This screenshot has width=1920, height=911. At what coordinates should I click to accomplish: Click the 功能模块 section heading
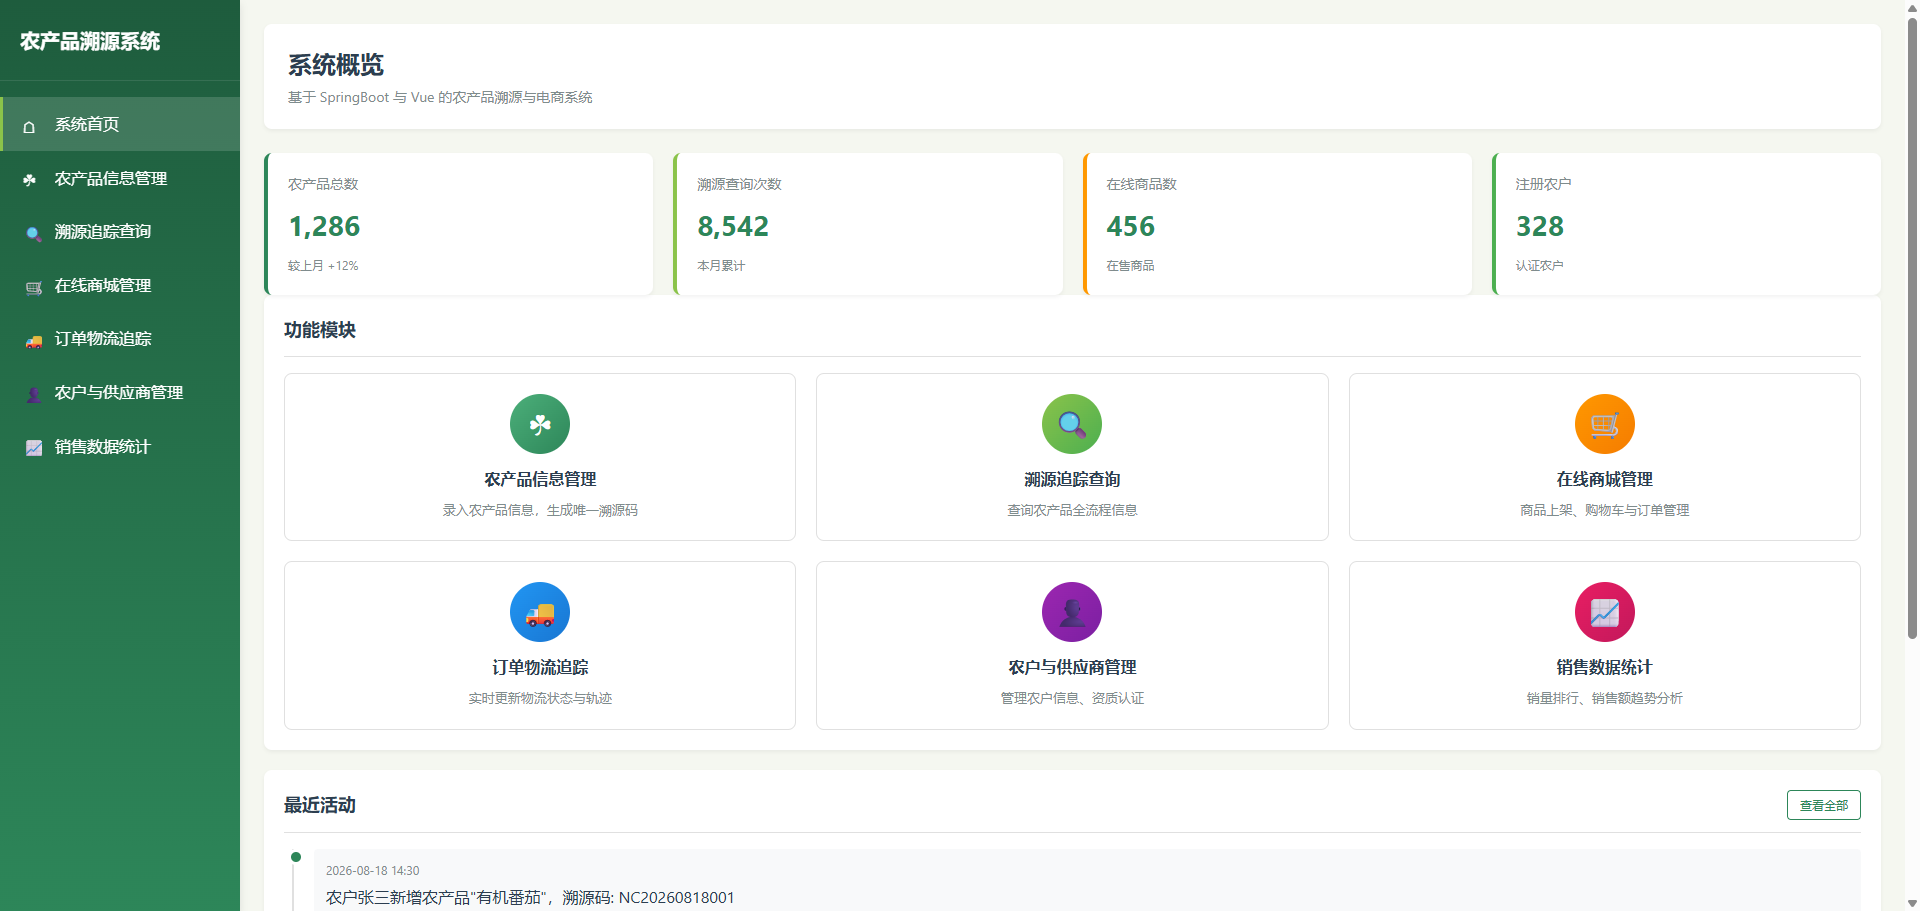click(x=320, y=330)
